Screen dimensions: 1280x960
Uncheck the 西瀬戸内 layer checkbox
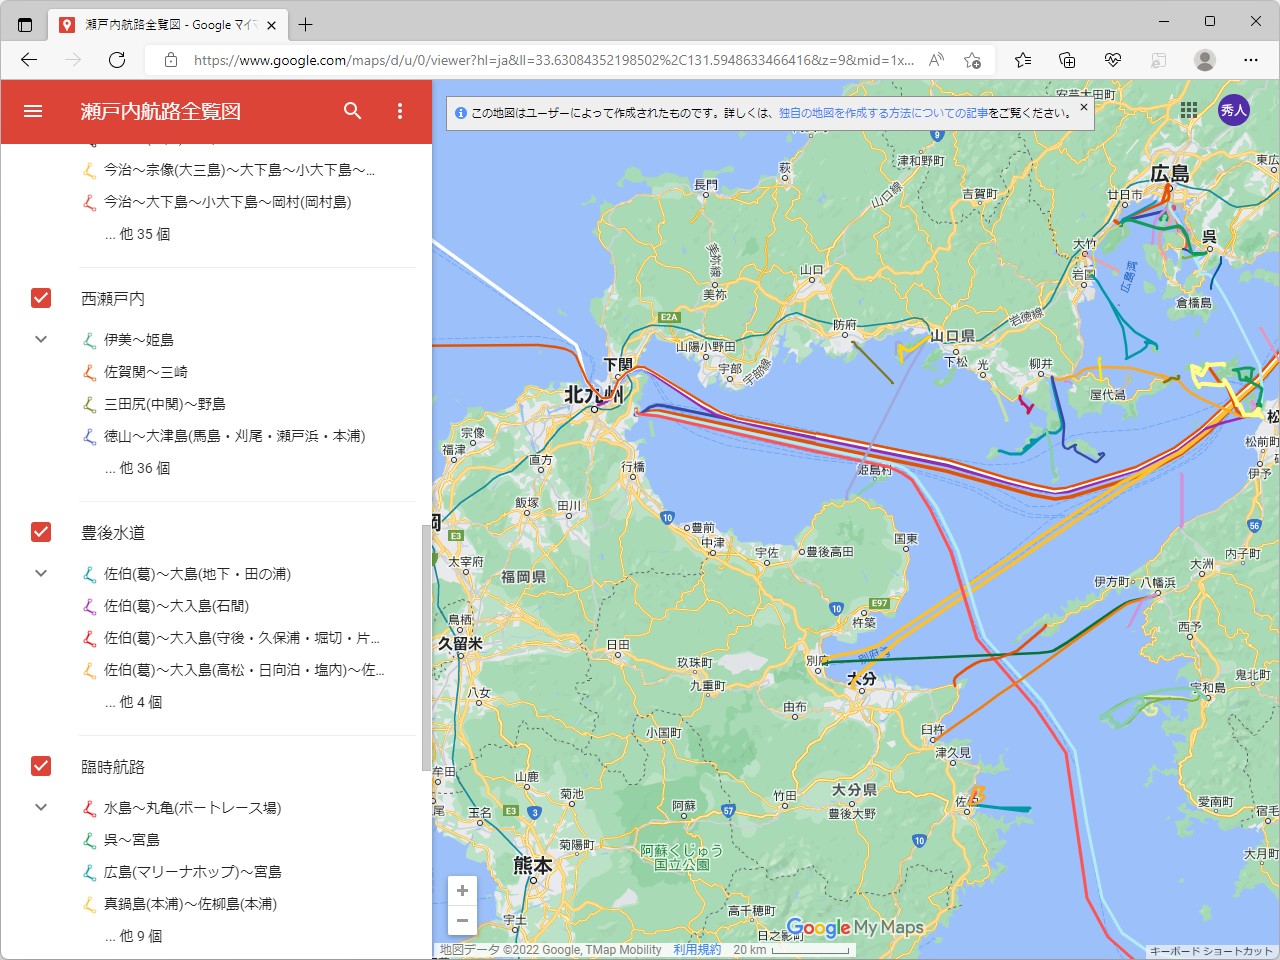coord(40,297)
